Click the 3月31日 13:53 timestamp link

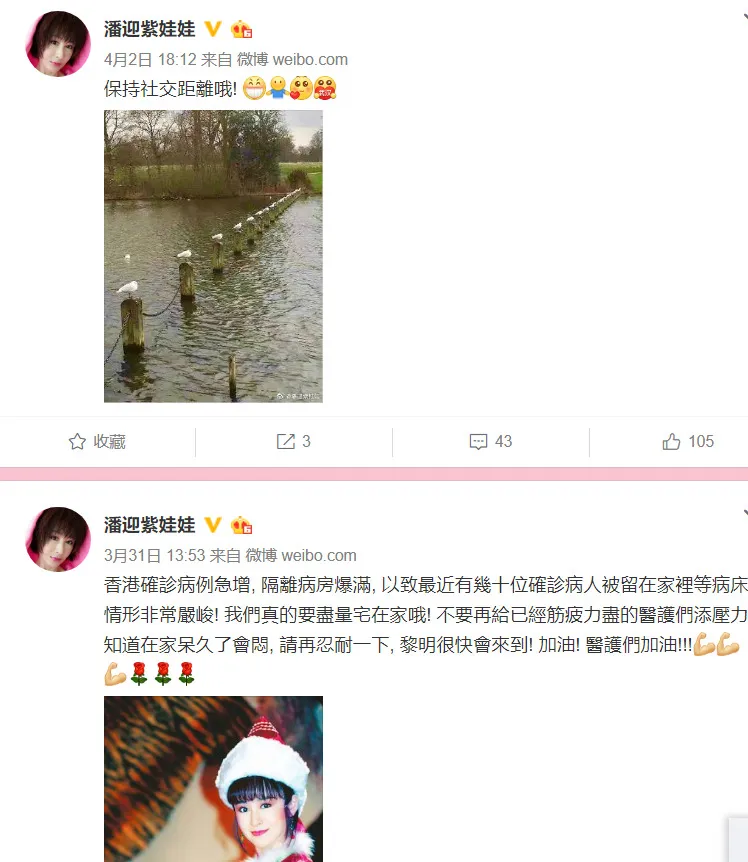click(154, 555)
